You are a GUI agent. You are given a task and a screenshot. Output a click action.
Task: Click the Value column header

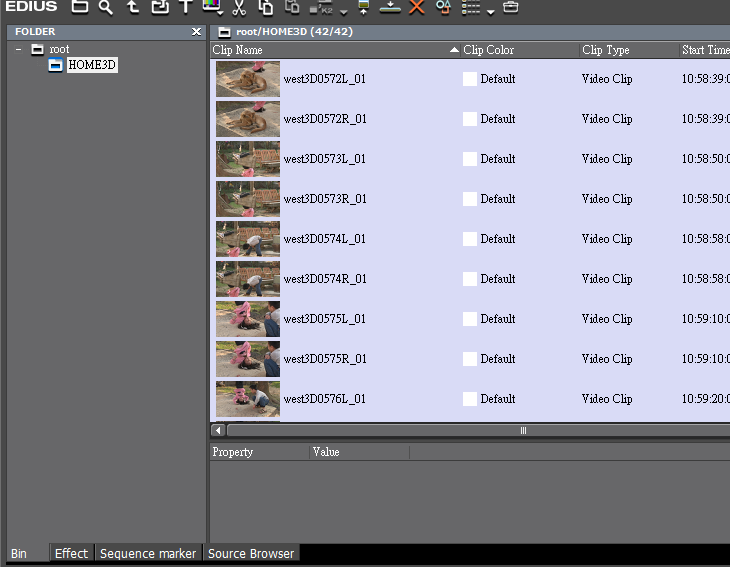[x=359, y=452]
